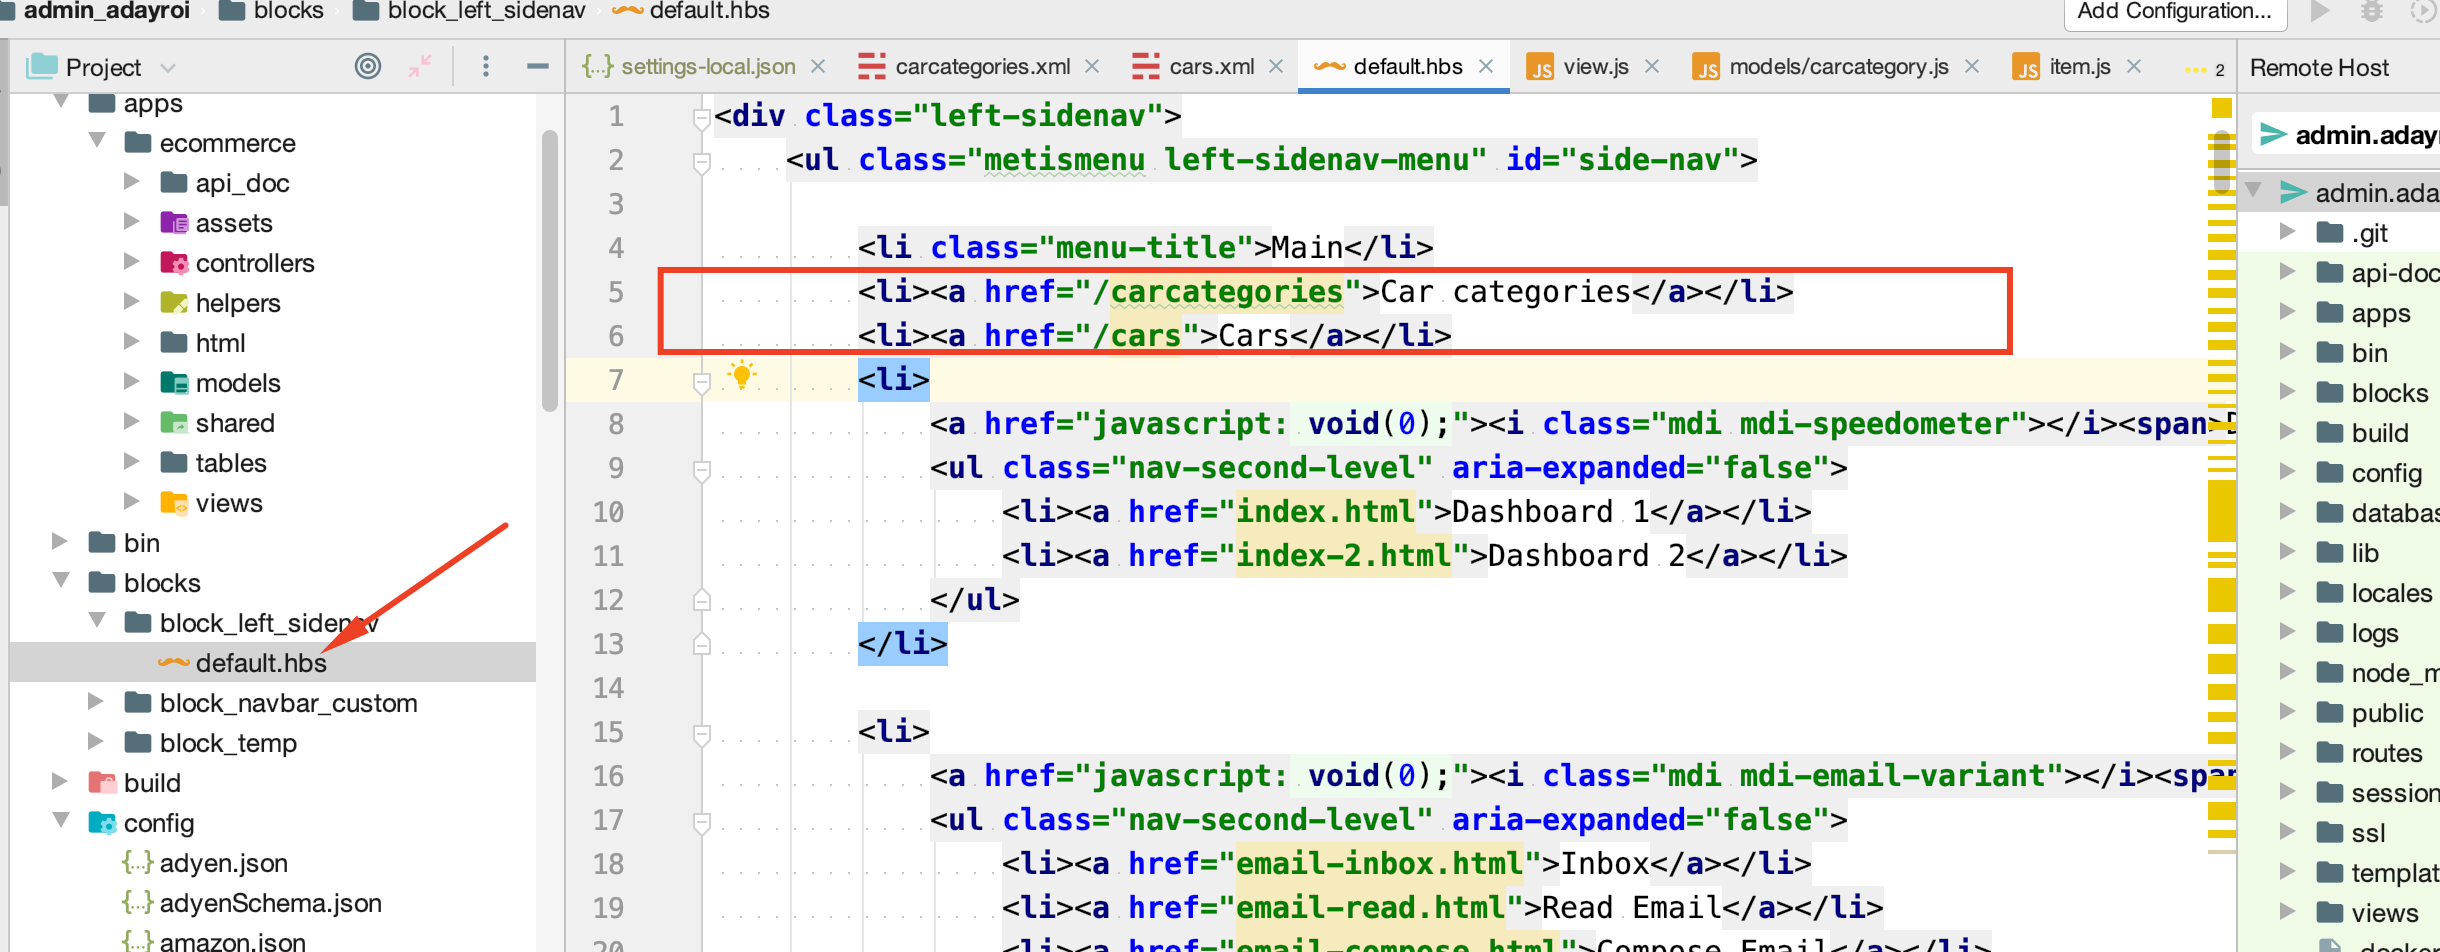Toggle code fold marker on line 15
The width and height of the screenshot is (2440, 952).
pyautogui.click(x=702, y=733)
